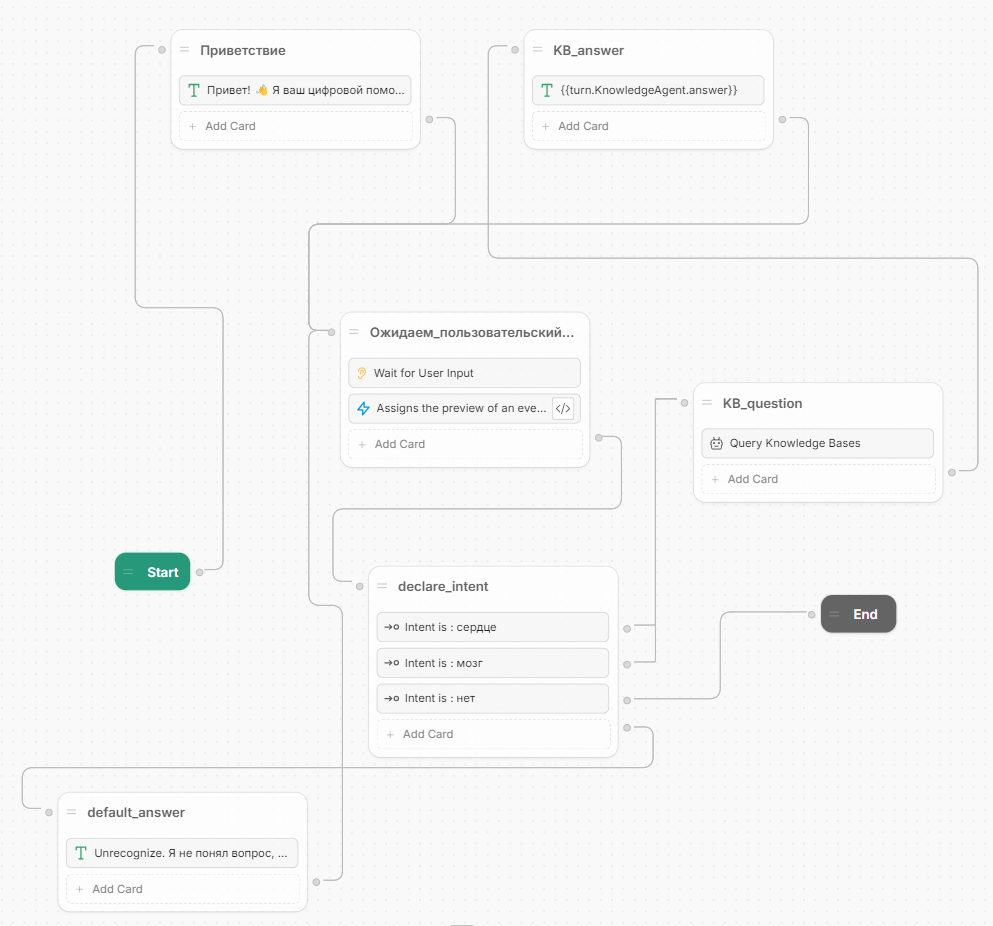The width and height of the screenshot is (993, 926).
Task: Click intent arrow icon beside сердце
Action: click(392, 627)
